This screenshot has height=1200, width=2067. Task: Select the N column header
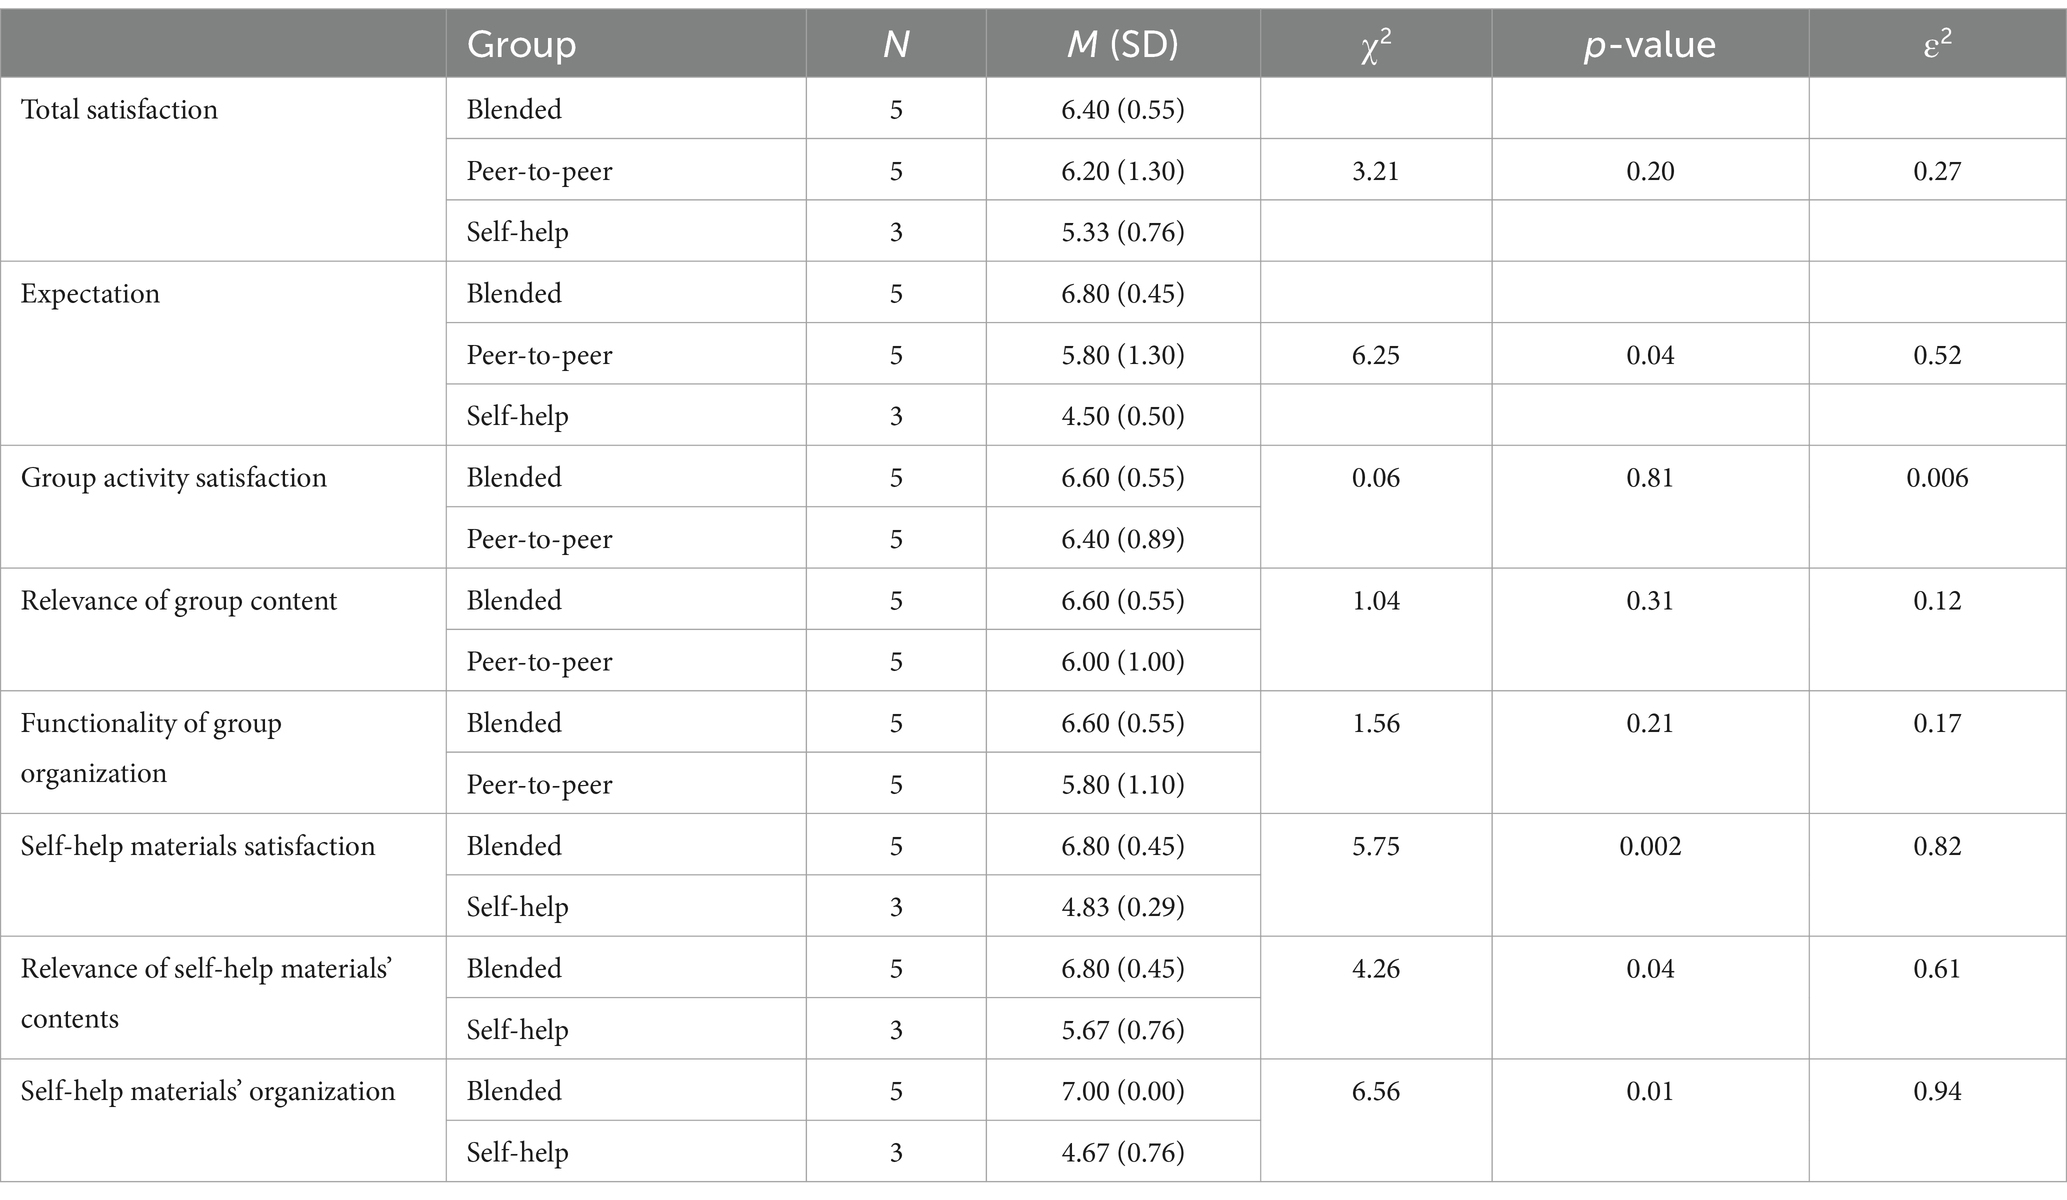[896, 44]
